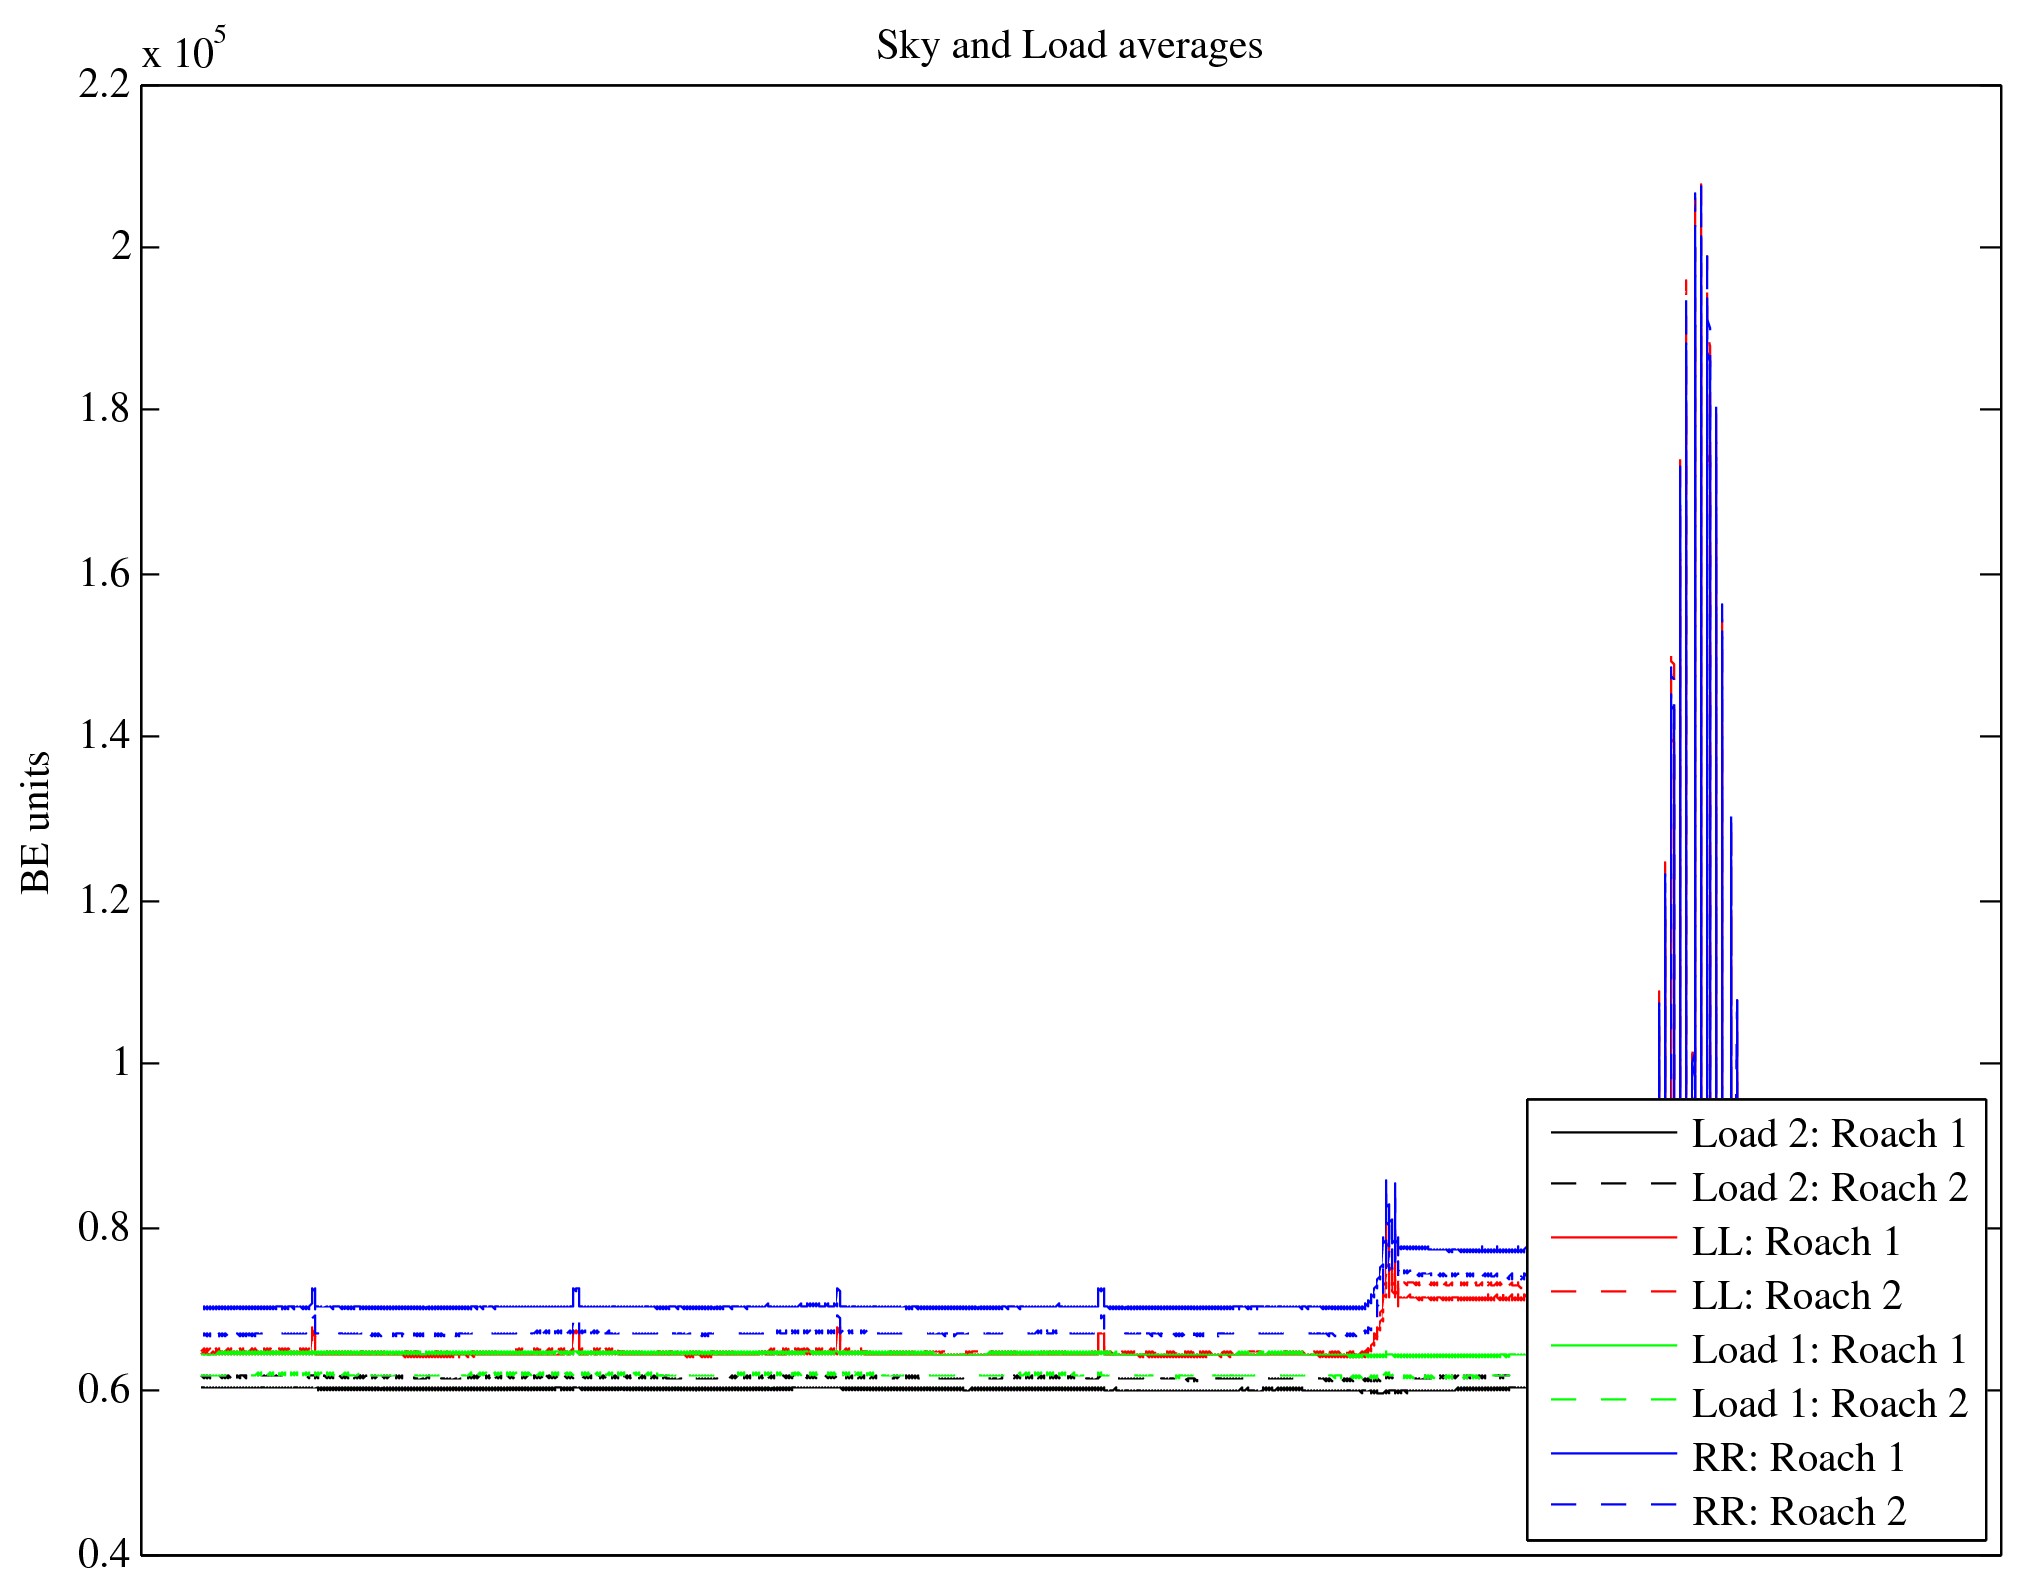Viewport: 2029px width, 1592px height.
Task: Select the 'Load 1: Roach 1' legend entry
Action: (1829, 1350)
